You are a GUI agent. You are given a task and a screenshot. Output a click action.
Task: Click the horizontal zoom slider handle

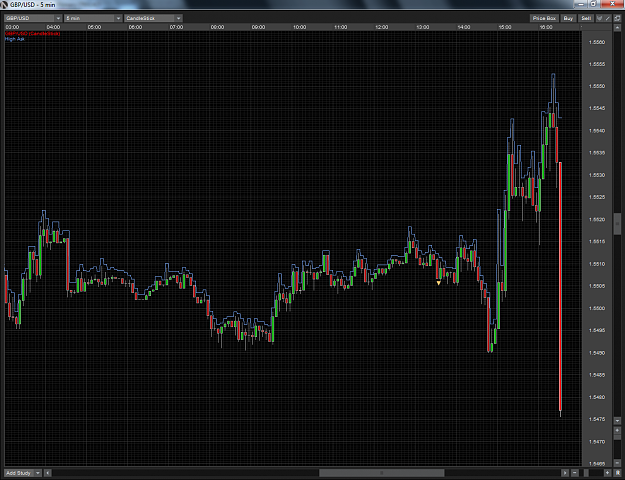[x=586, y=473]
